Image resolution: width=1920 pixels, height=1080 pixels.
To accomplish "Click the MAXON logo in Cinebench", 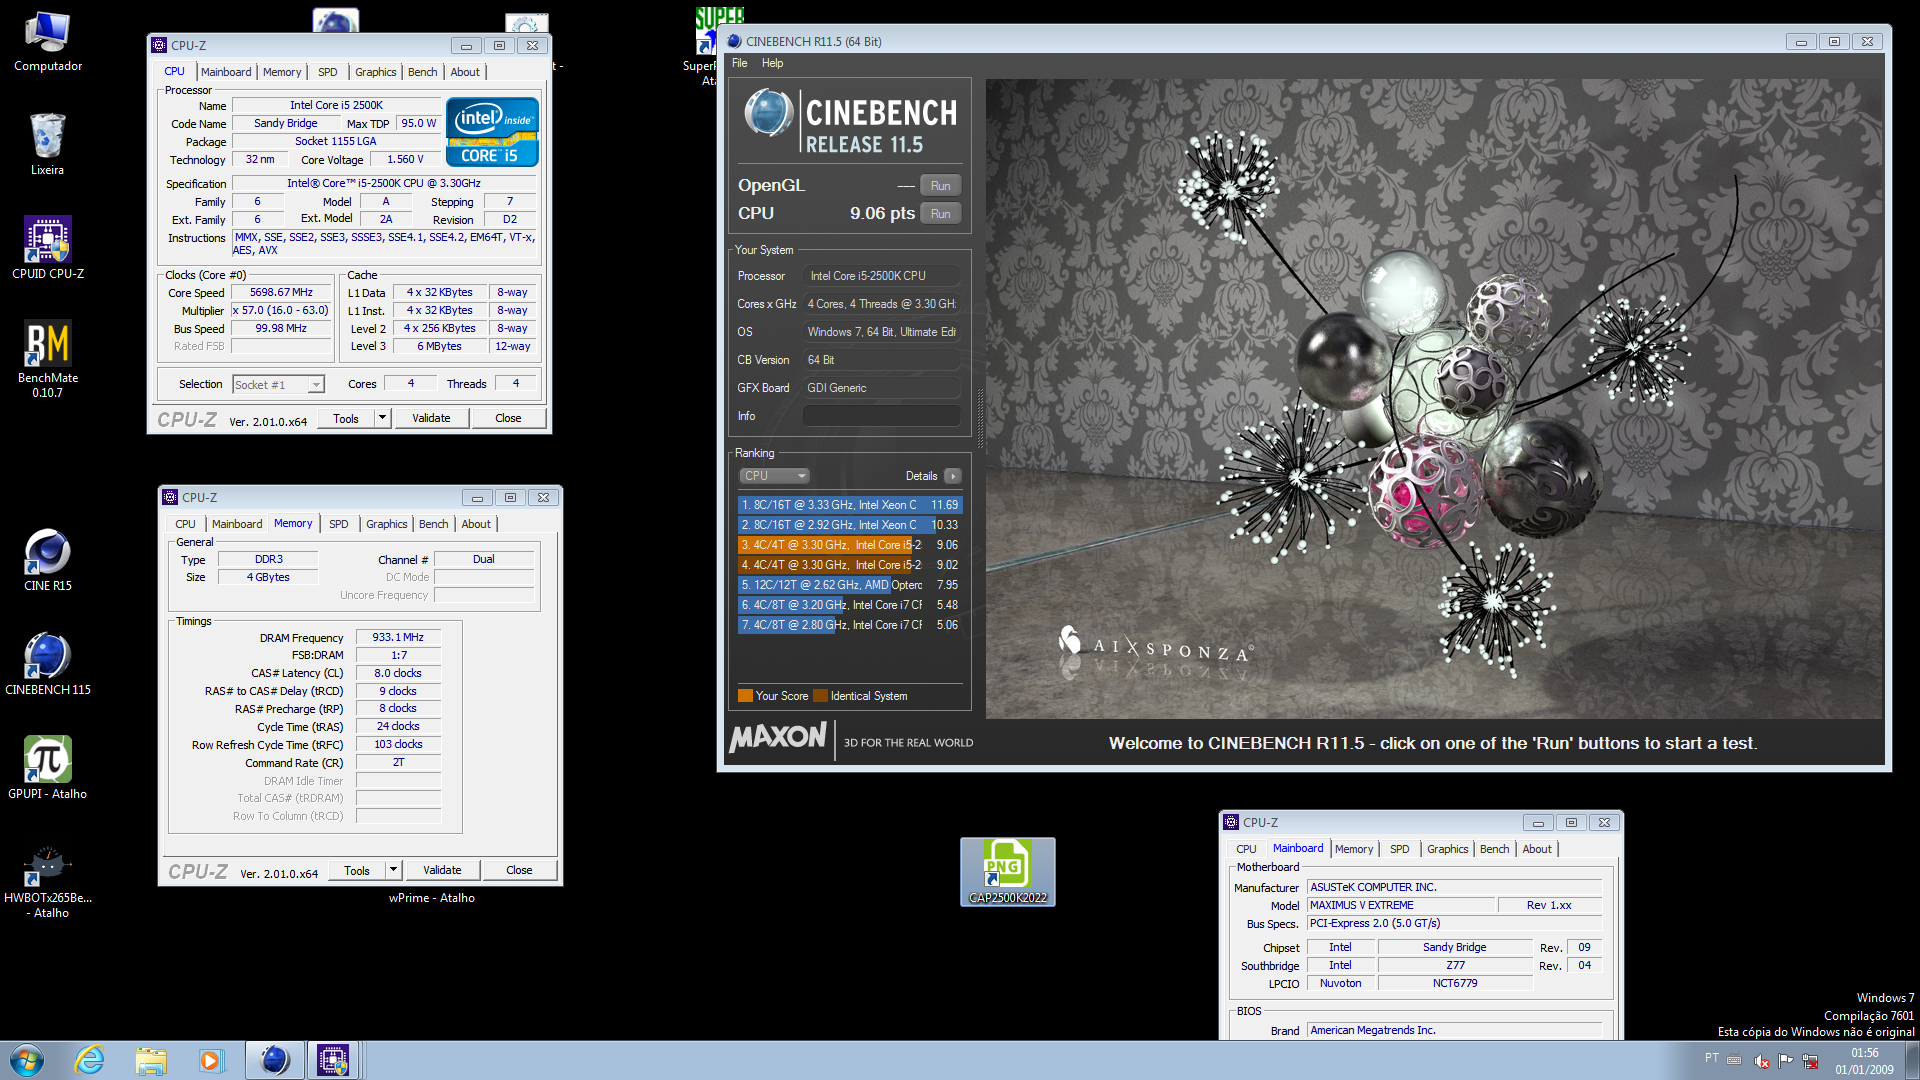I will tap(778, 738).
